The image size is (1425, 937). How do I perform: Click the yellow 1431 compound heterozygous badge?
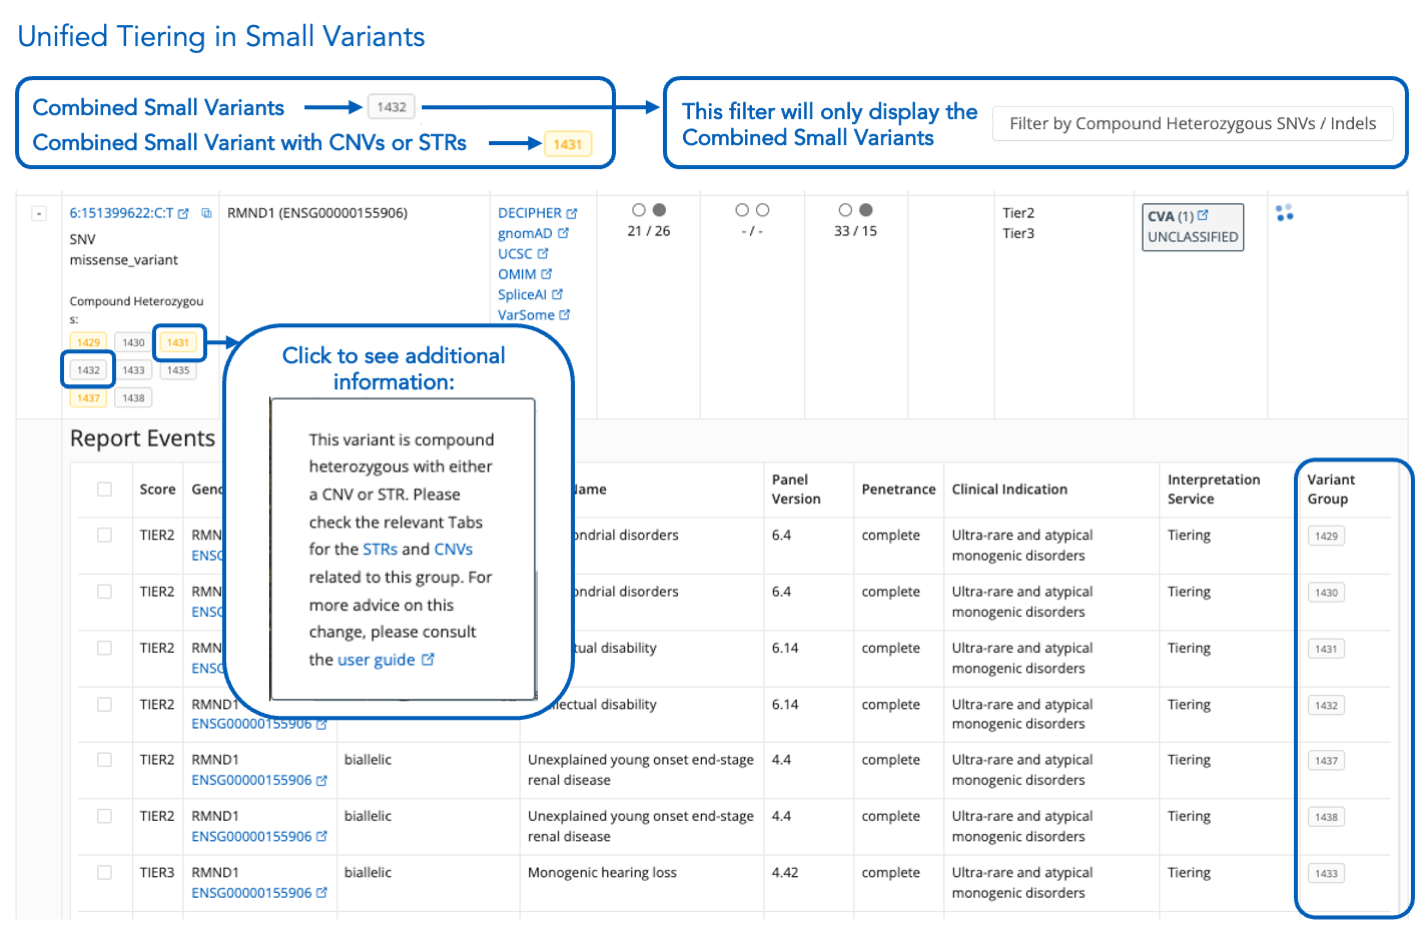[178, 343]
